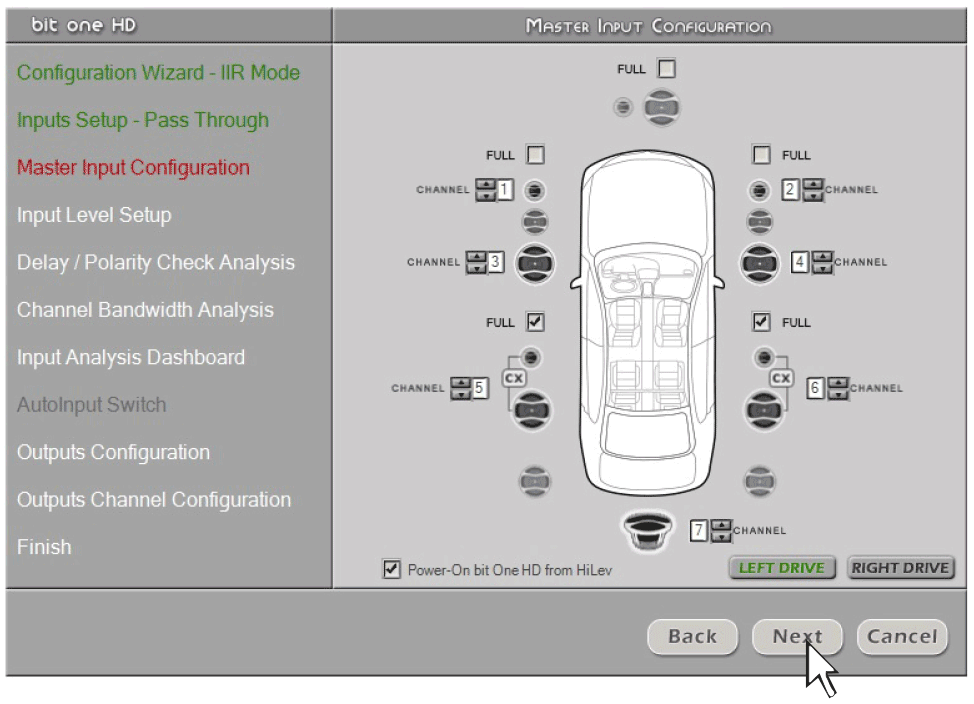
Task: Enable the front right FULL checkbox
Action: pos(761,154)
